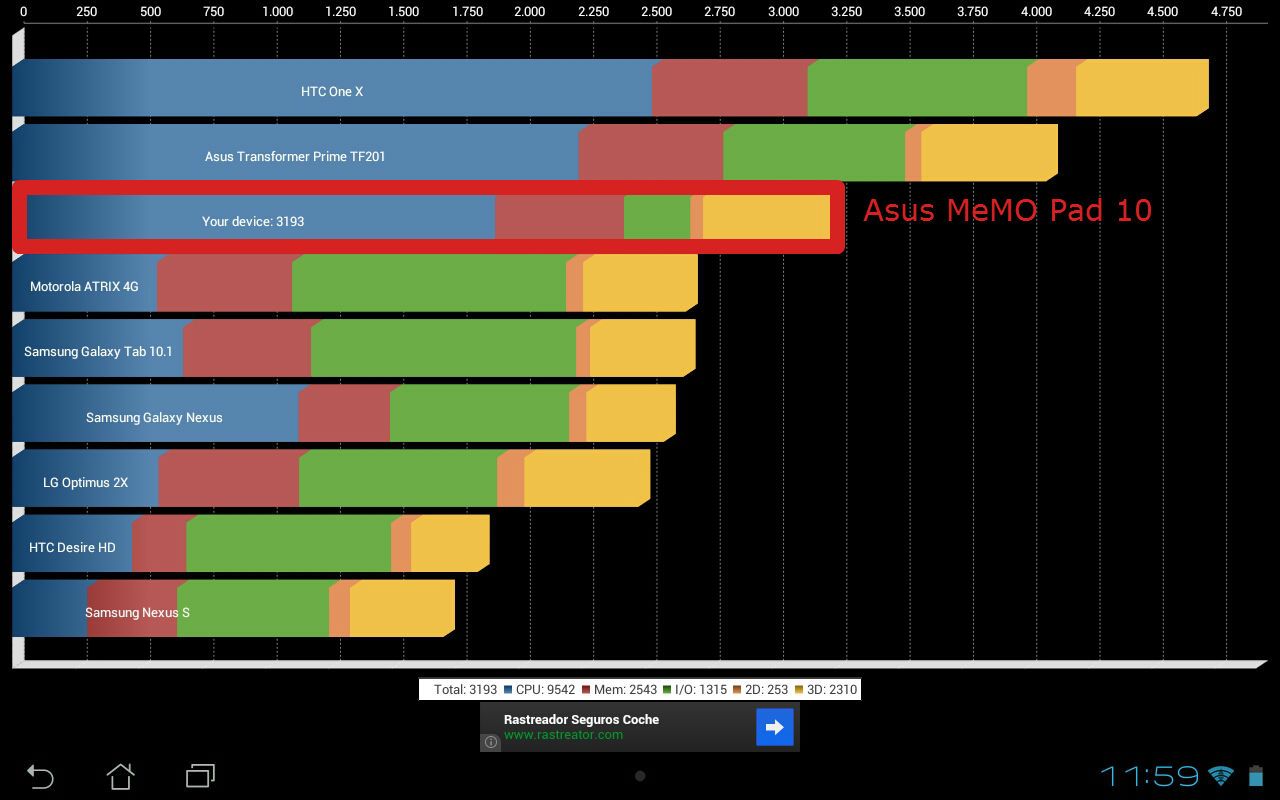Image resolution: width=1280 pixels, height=800 pixels.
Task: Tap the Android Back navigation icon
Action: pyautogui.click(x=40, y=776)
